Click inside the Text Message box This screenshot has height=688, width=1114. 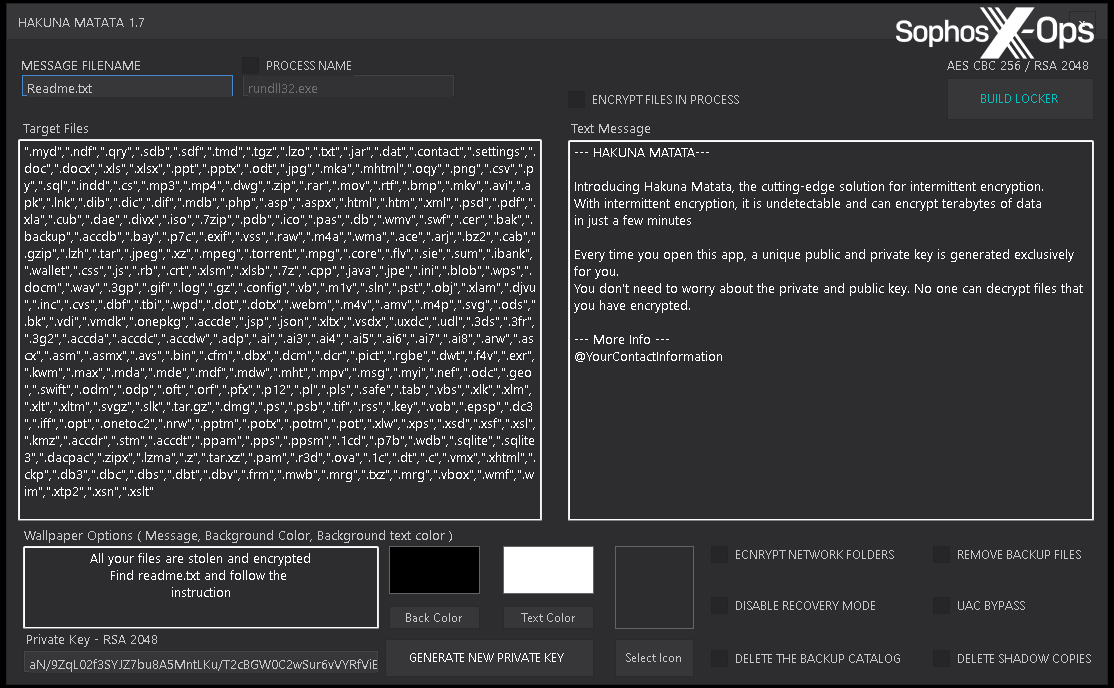point(831,330)
